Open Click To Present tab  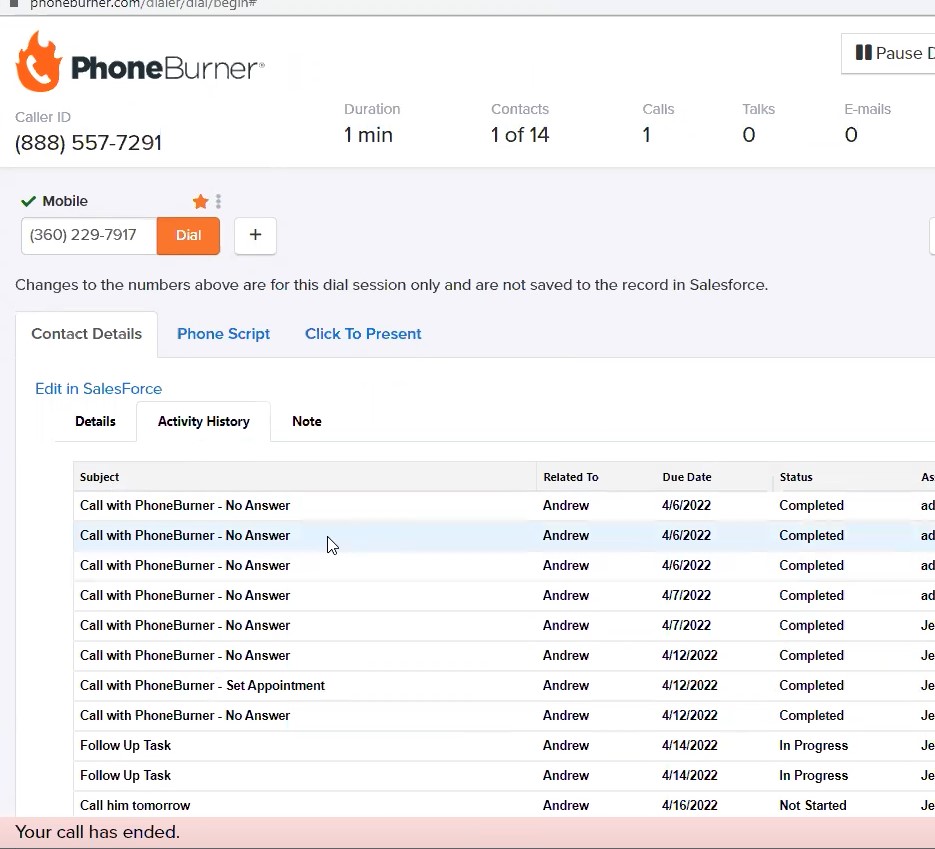[363, 334]
